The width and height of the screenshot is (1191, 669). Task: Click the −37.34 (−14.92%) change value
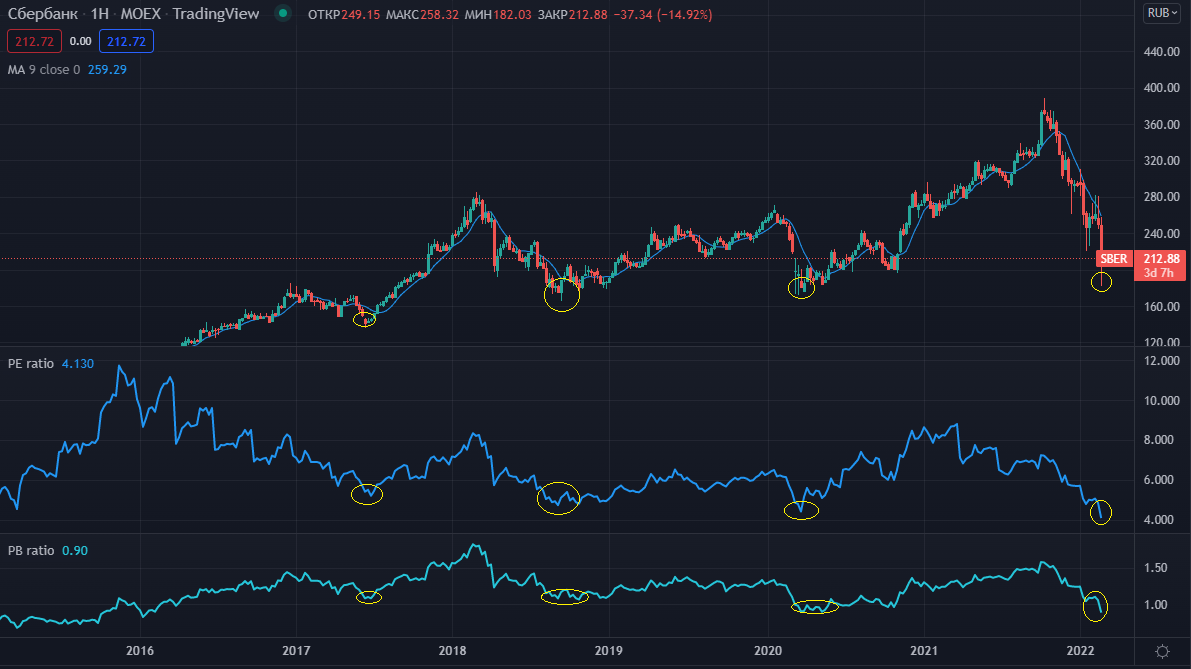[x=663, y=14]
